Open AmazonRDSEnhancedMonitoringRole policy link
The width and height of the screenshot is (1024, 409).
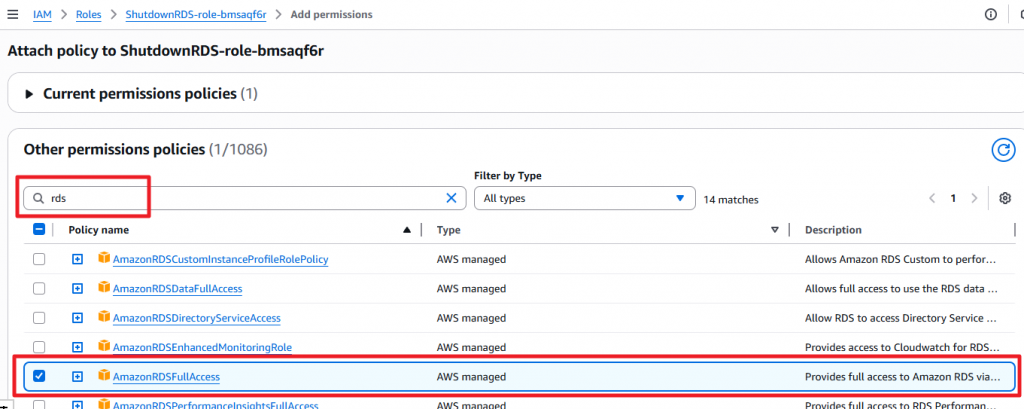[x=202, y=348]
